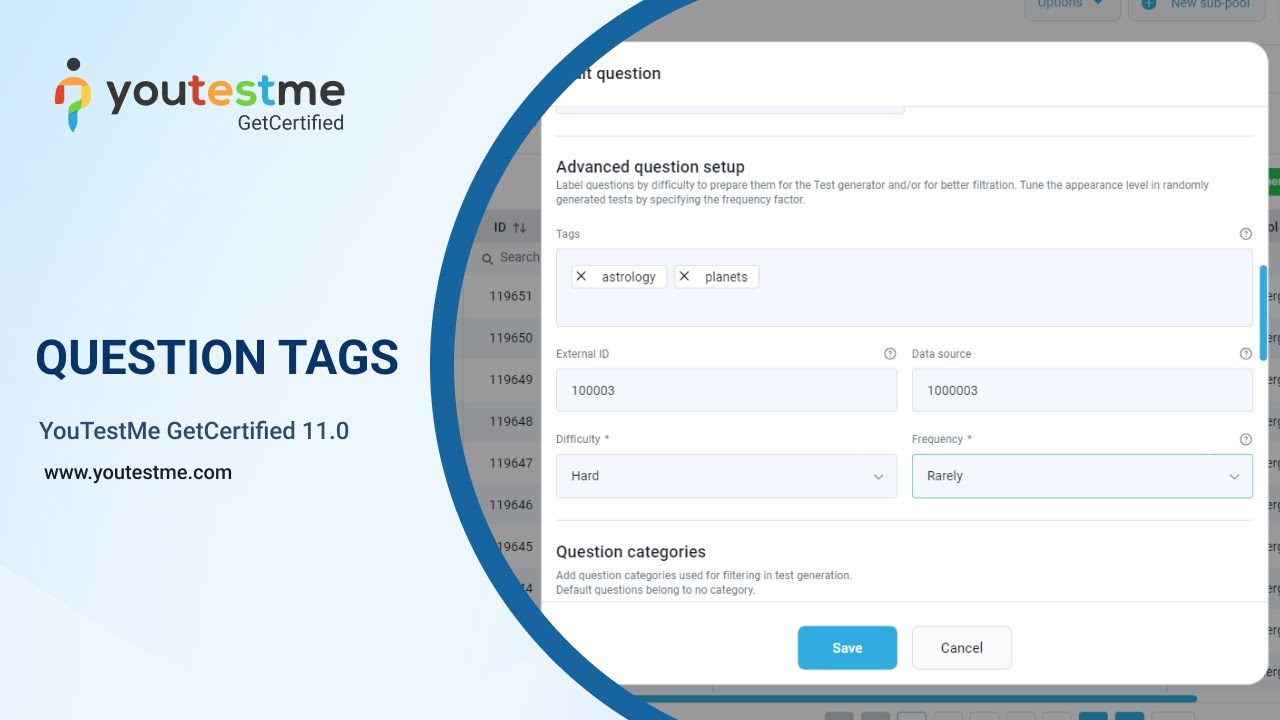Open the help icon beside Data source
Image resolution: width=1280 pixels, height=720 pixels.
(1245, 354)
